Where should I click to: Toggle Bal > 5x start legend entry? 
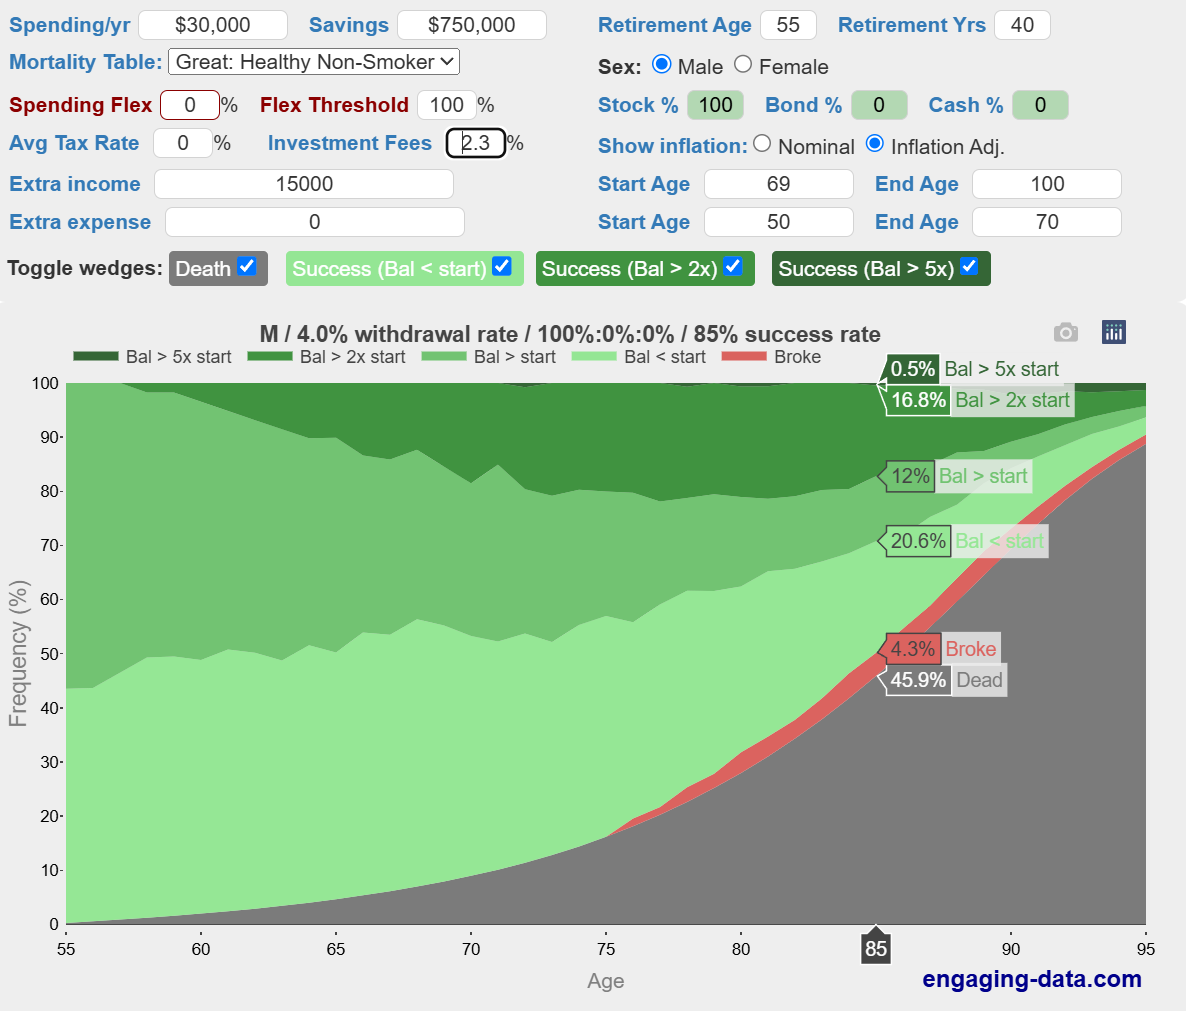[152, 357]
